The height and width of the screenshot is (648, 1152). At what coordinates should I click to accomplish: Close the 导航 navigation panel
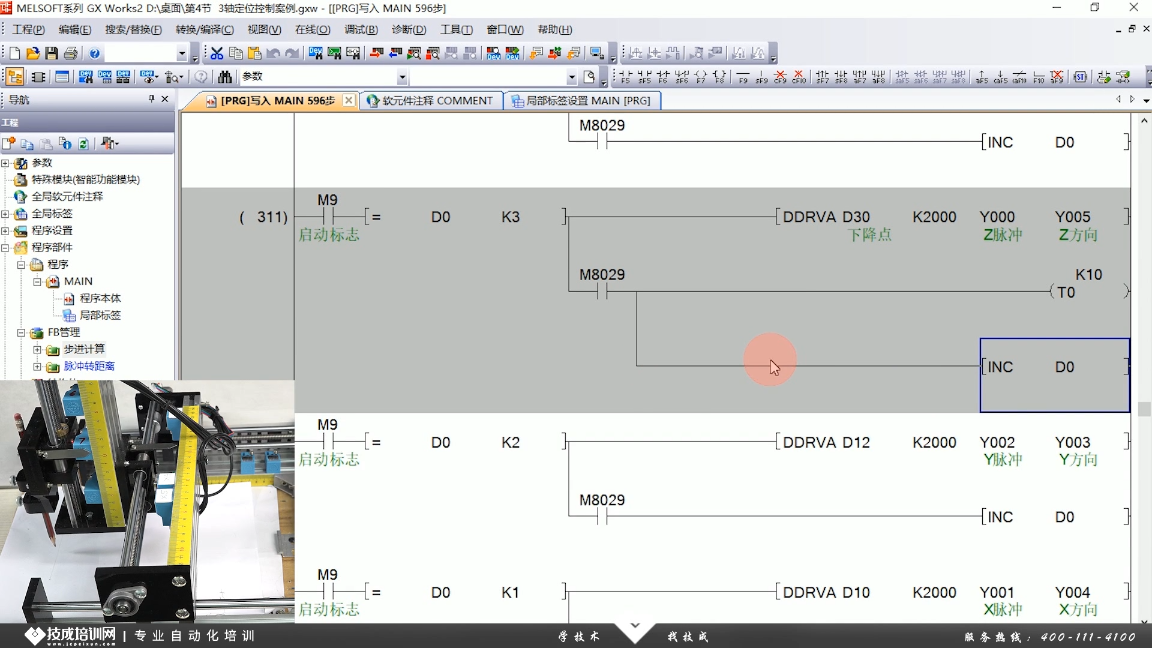point(165,98)
